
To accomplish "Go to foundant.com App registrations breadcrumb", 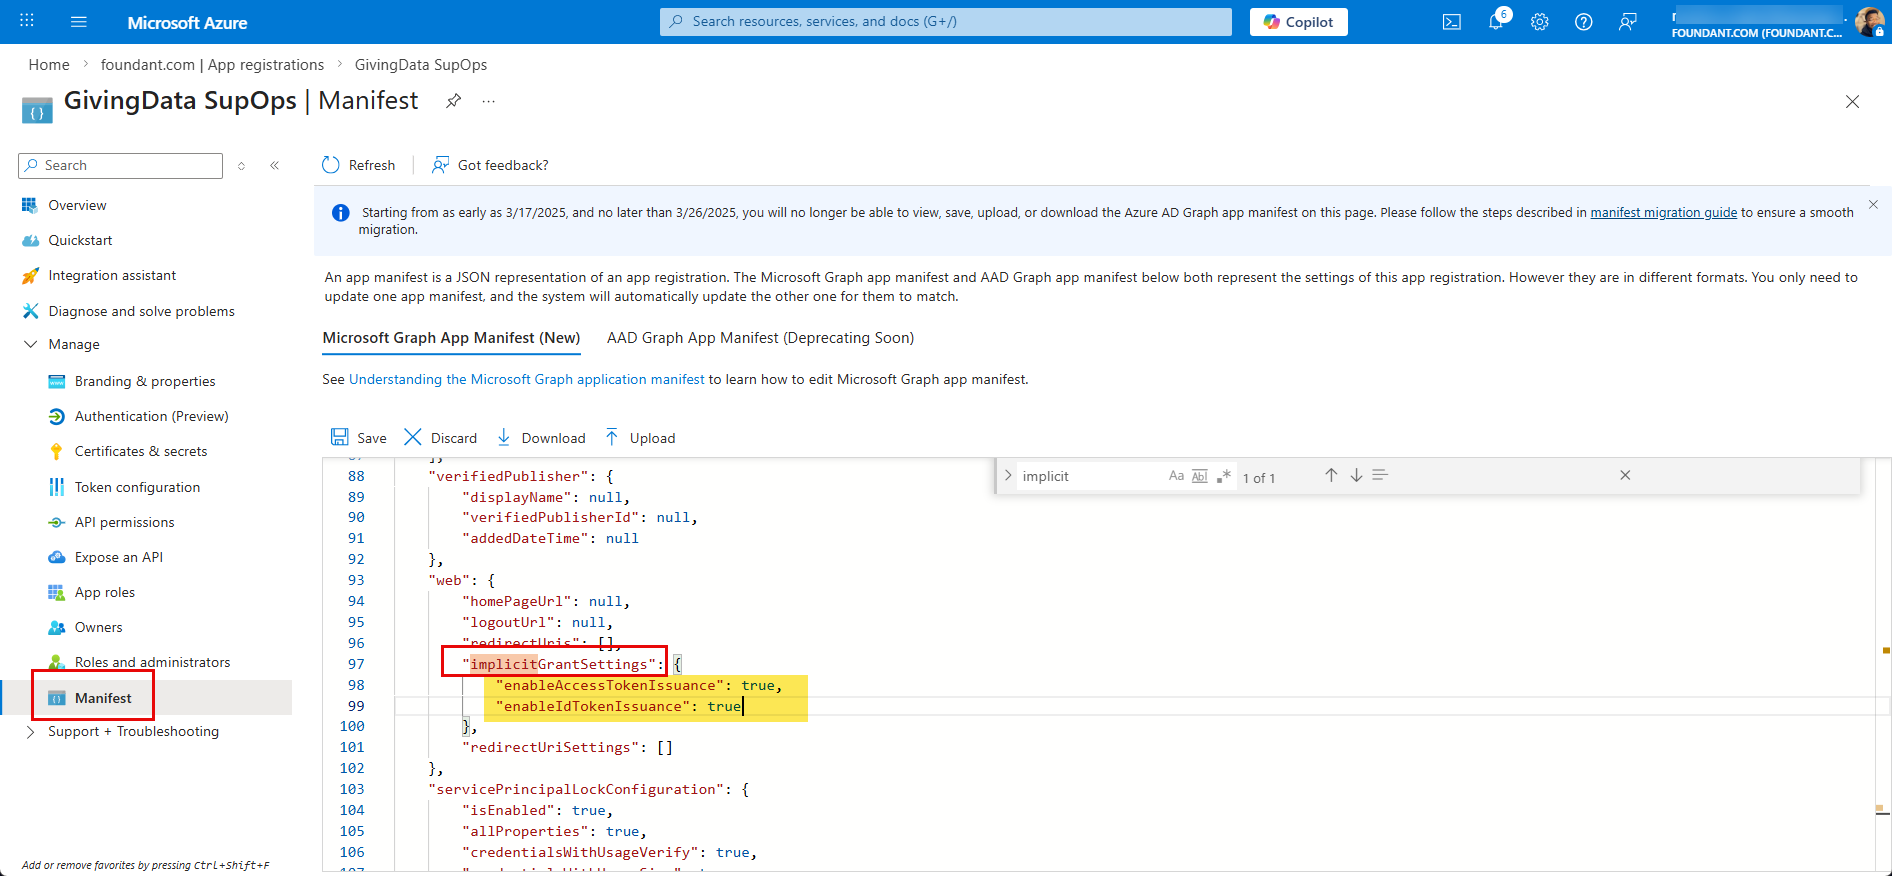I will 212,64.
